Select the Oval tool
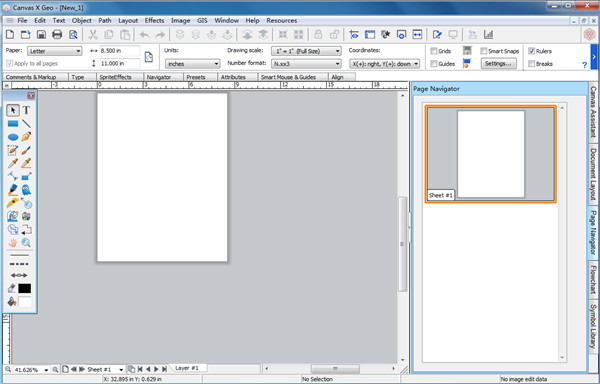This screenshot has width=600, height=384. (13, 137)
